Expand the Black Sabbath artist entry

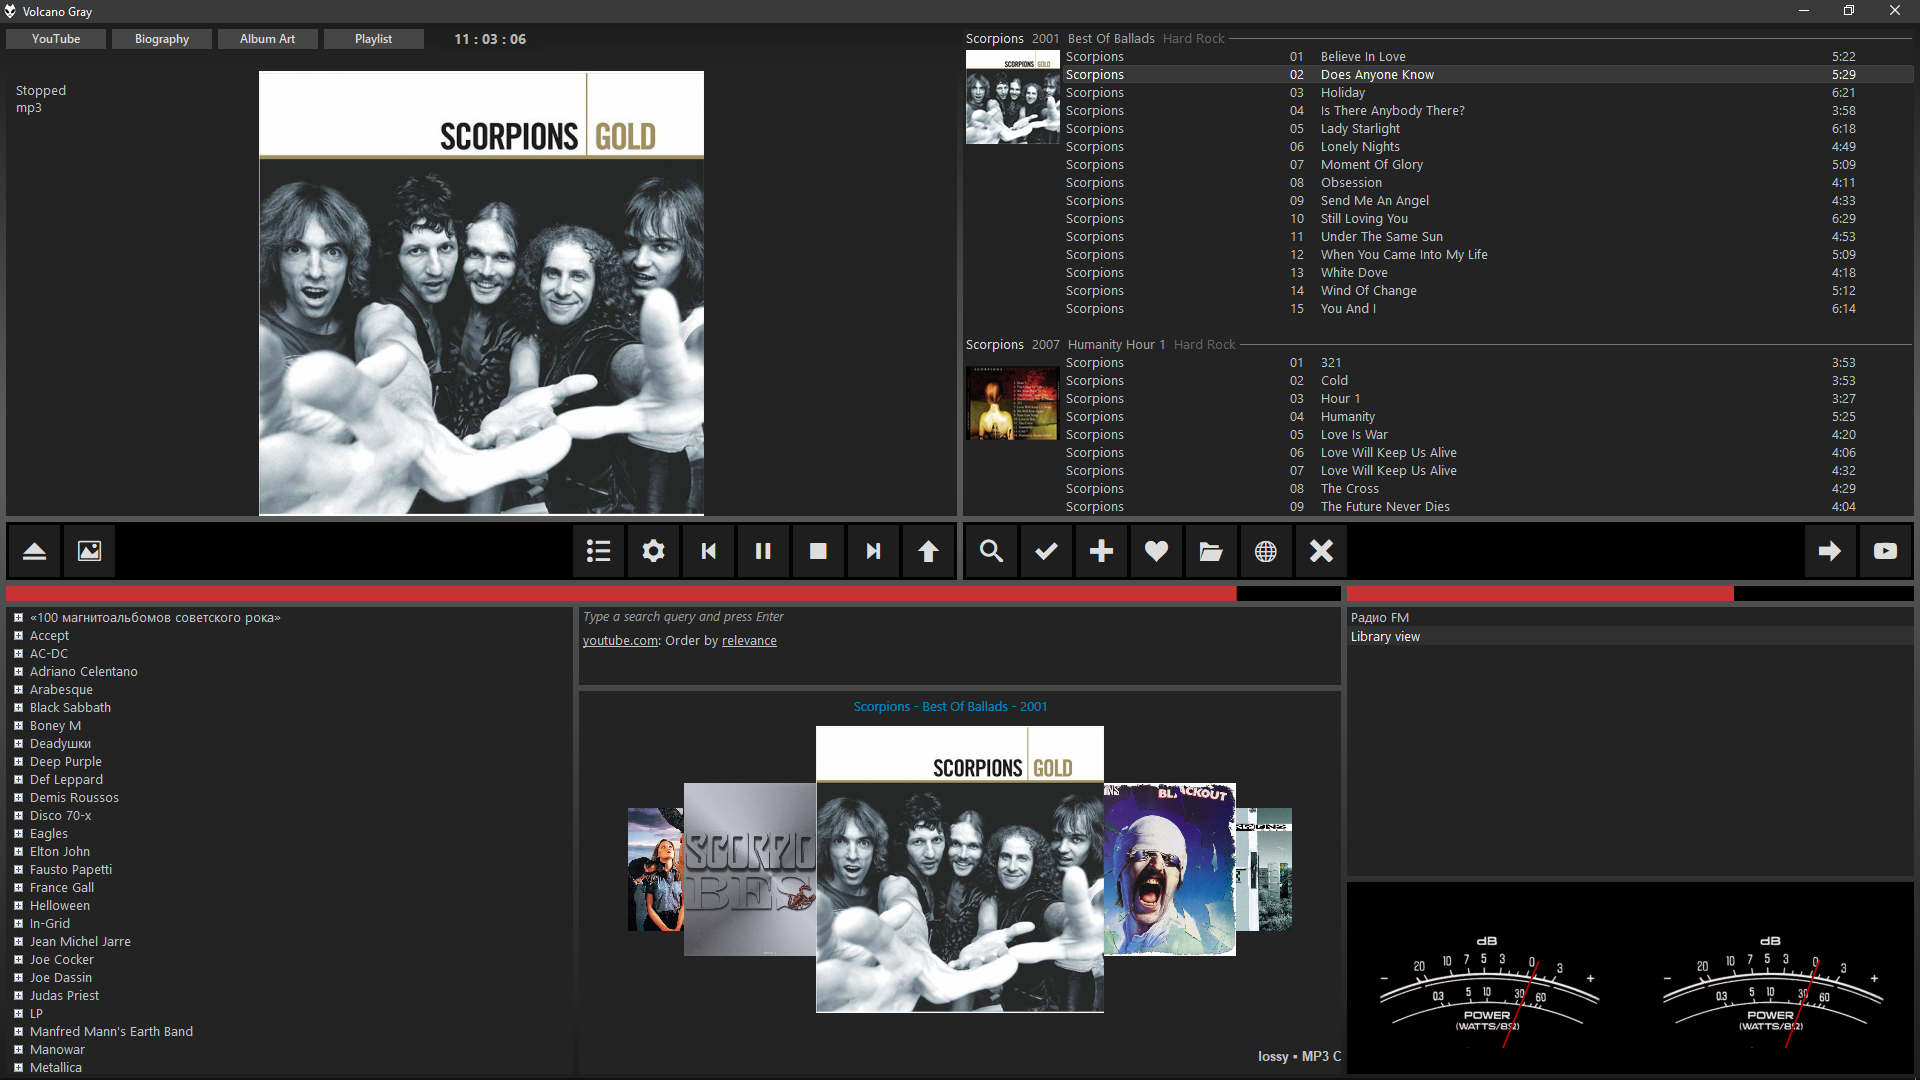18,708
